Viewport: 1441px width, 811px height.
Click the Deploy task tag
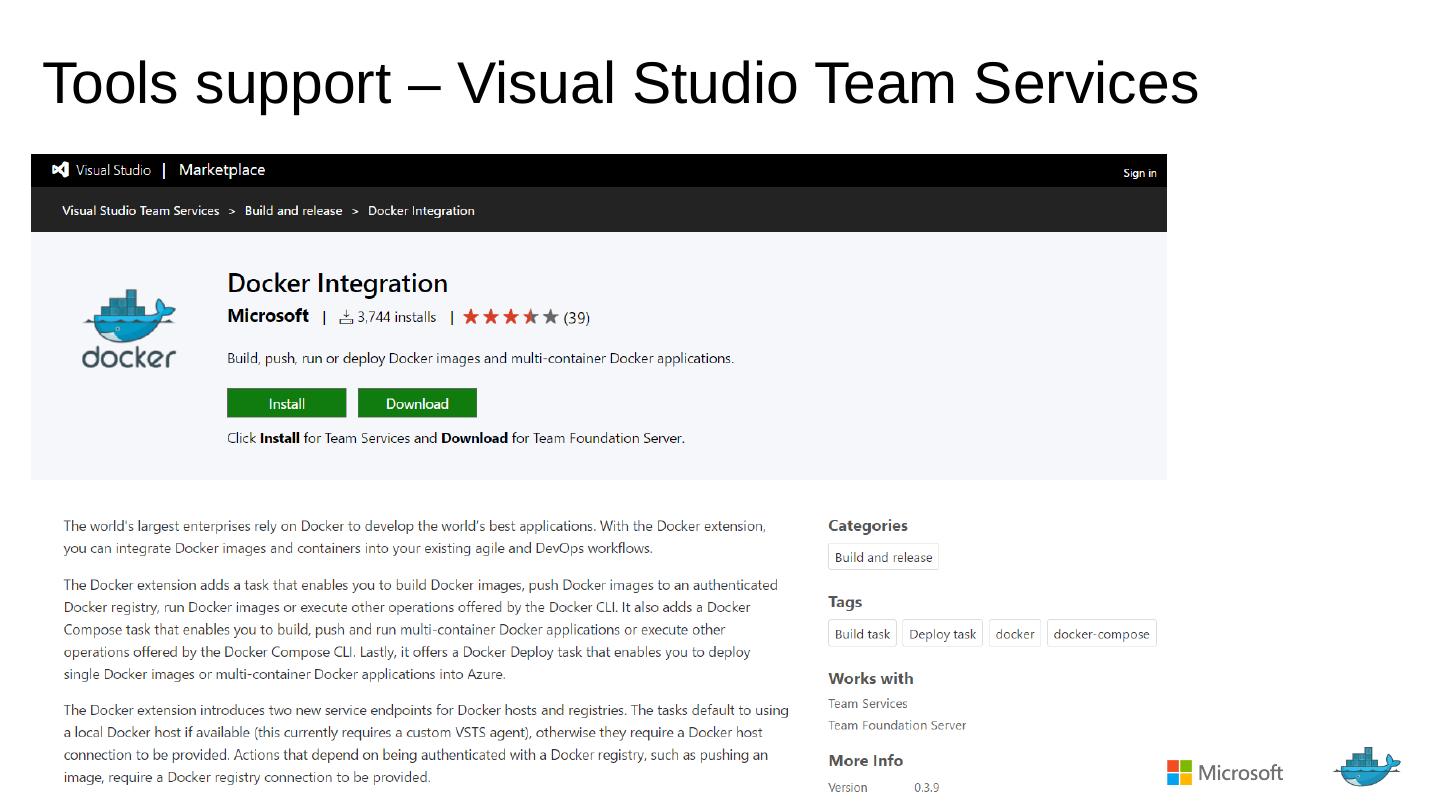click(x=942, y=634)
